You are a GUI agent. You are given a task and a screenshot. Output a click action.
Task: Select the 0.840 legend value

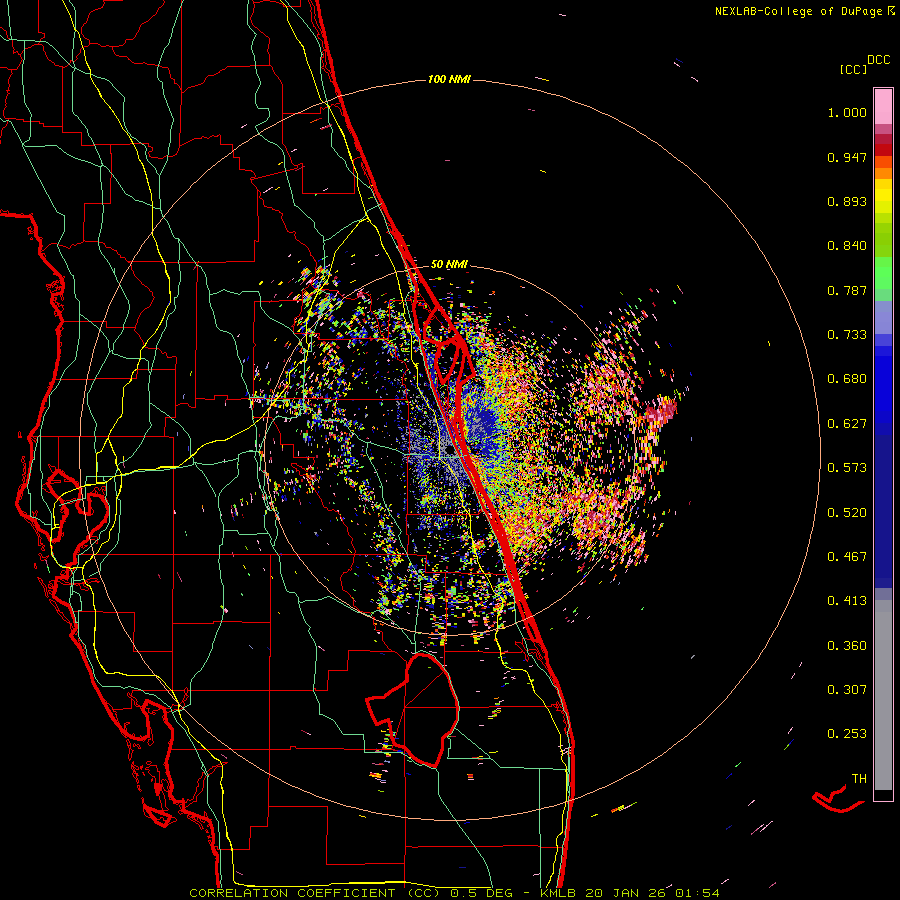847,246
